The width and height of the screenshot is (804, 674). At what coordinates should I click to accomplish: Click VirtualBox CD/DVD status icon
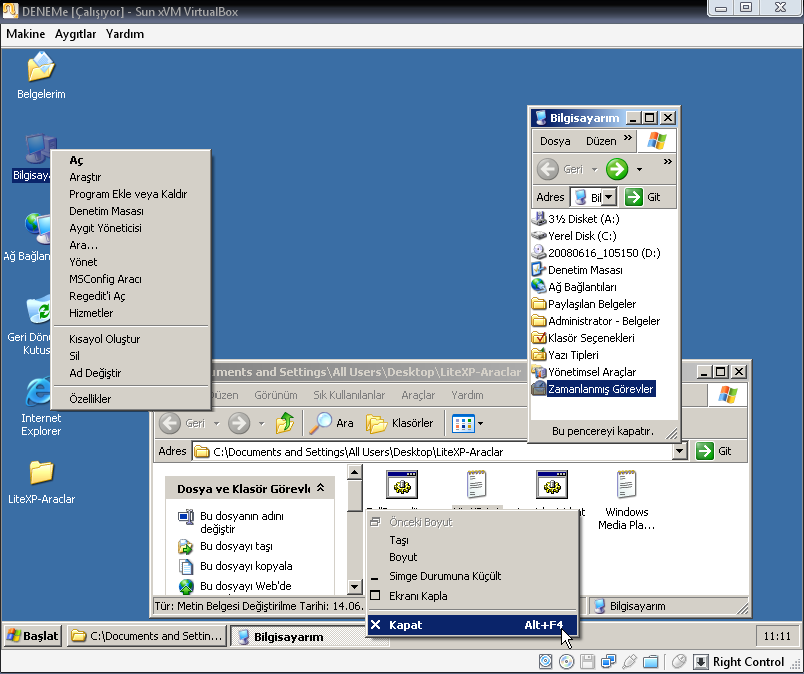pos(567,661)
